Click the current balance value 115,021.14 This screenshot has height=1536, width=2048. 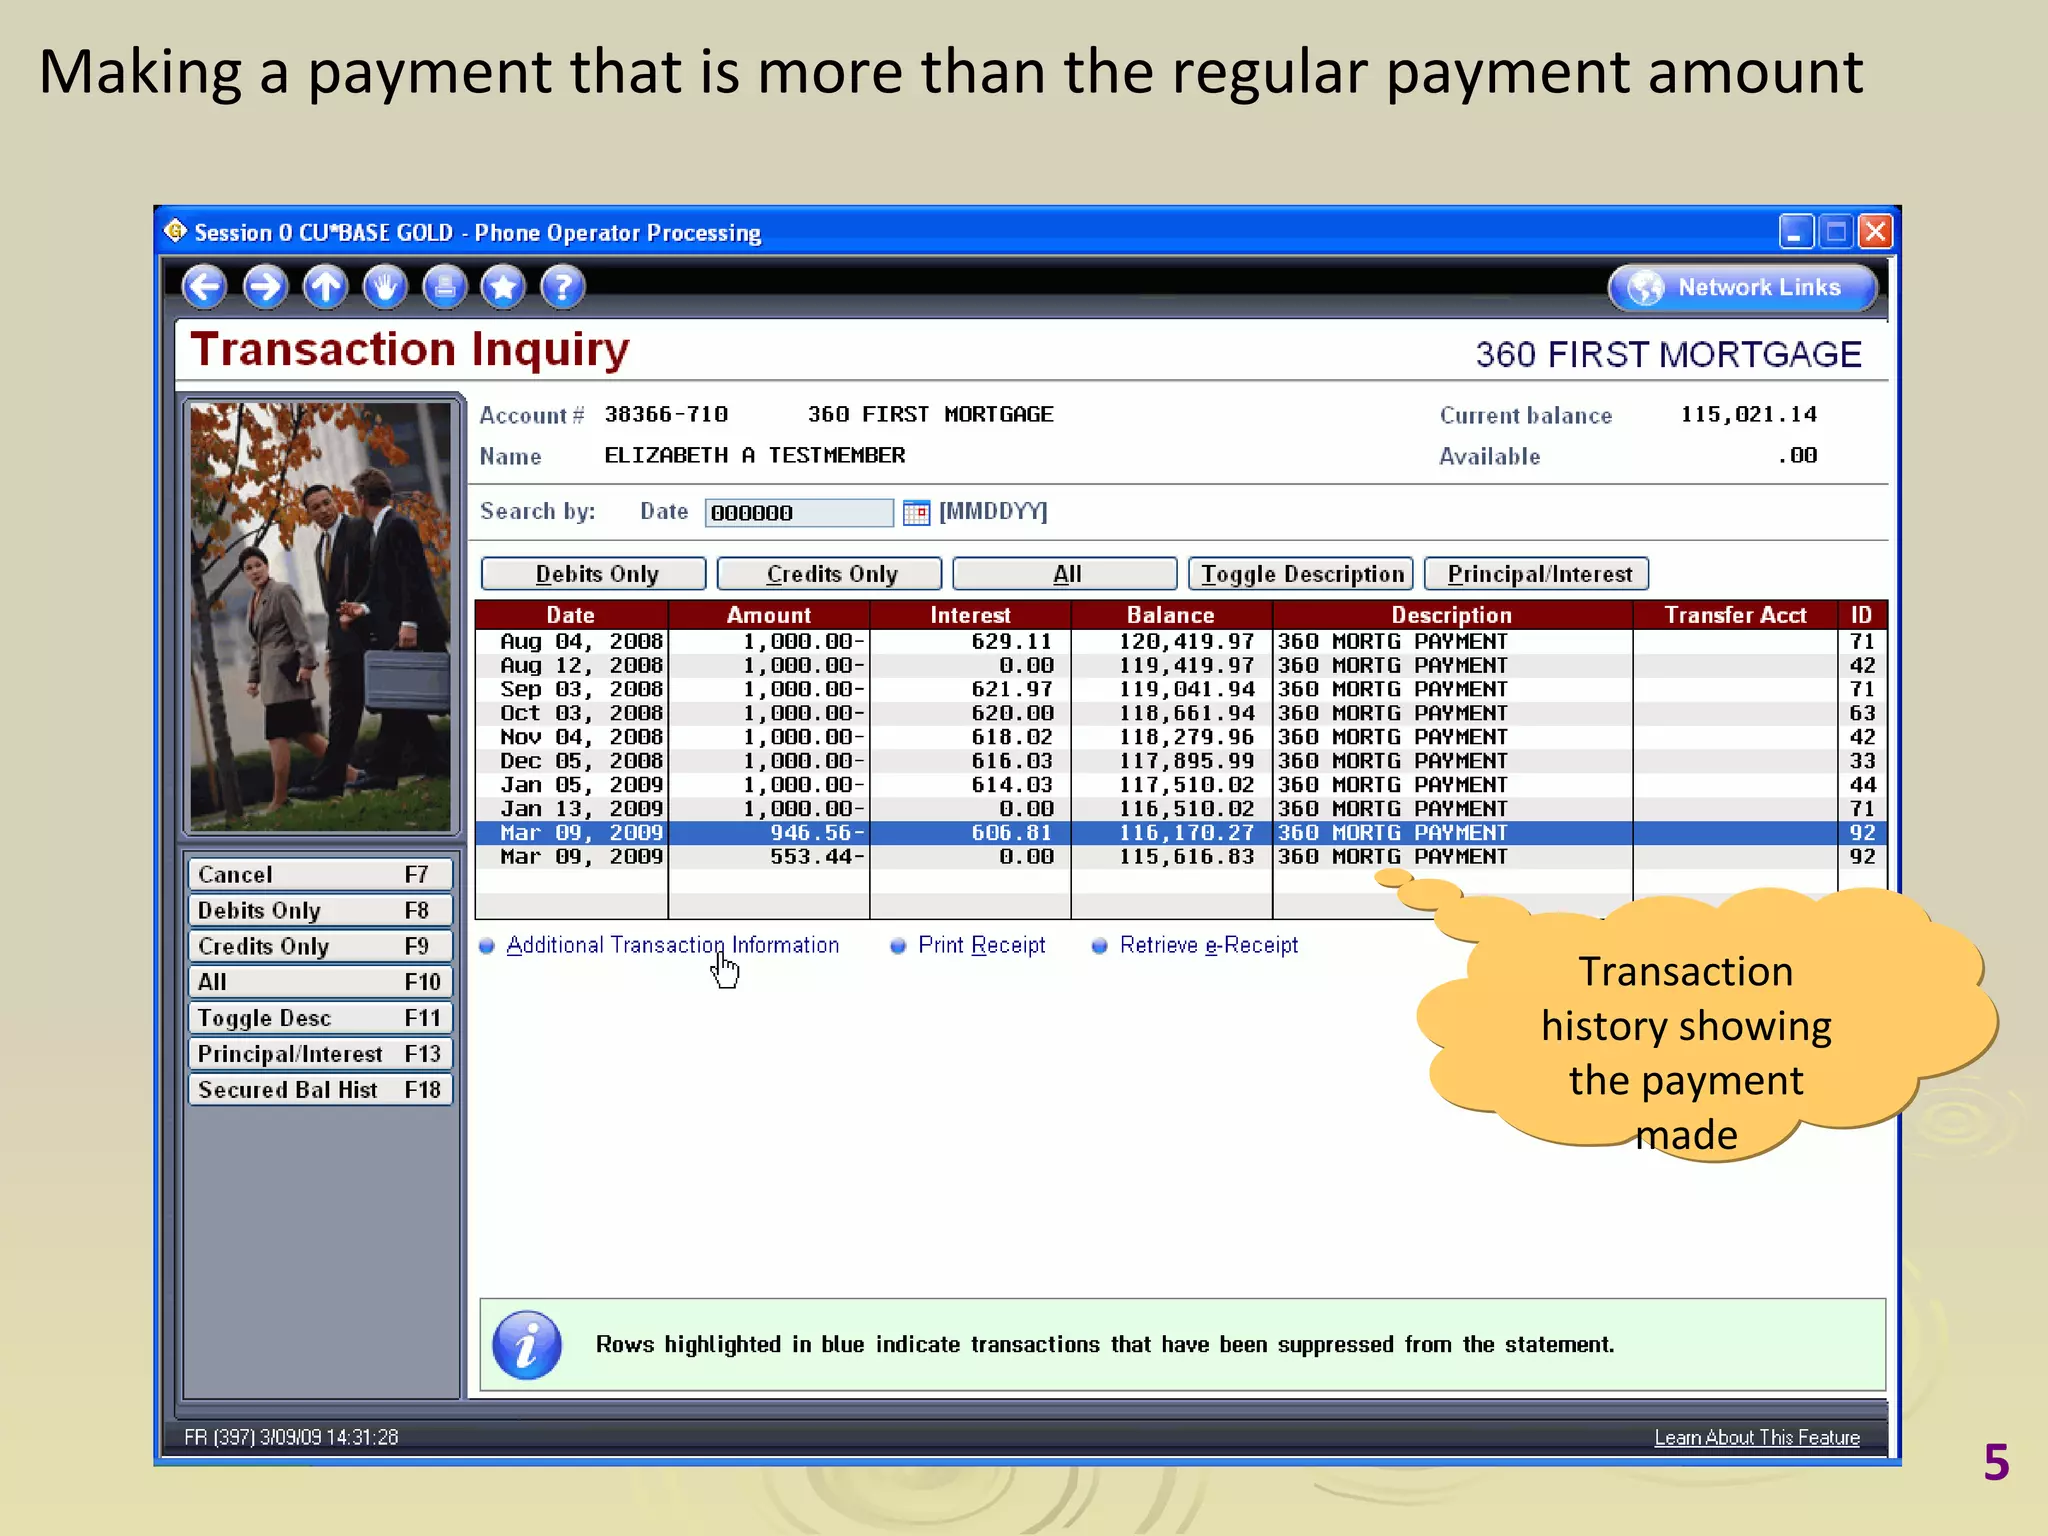click(x=1748, y=414)
